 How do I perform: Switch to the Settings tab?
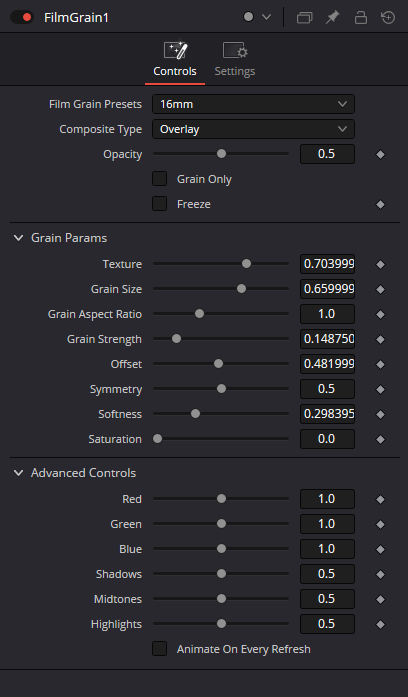click(235, 59)
